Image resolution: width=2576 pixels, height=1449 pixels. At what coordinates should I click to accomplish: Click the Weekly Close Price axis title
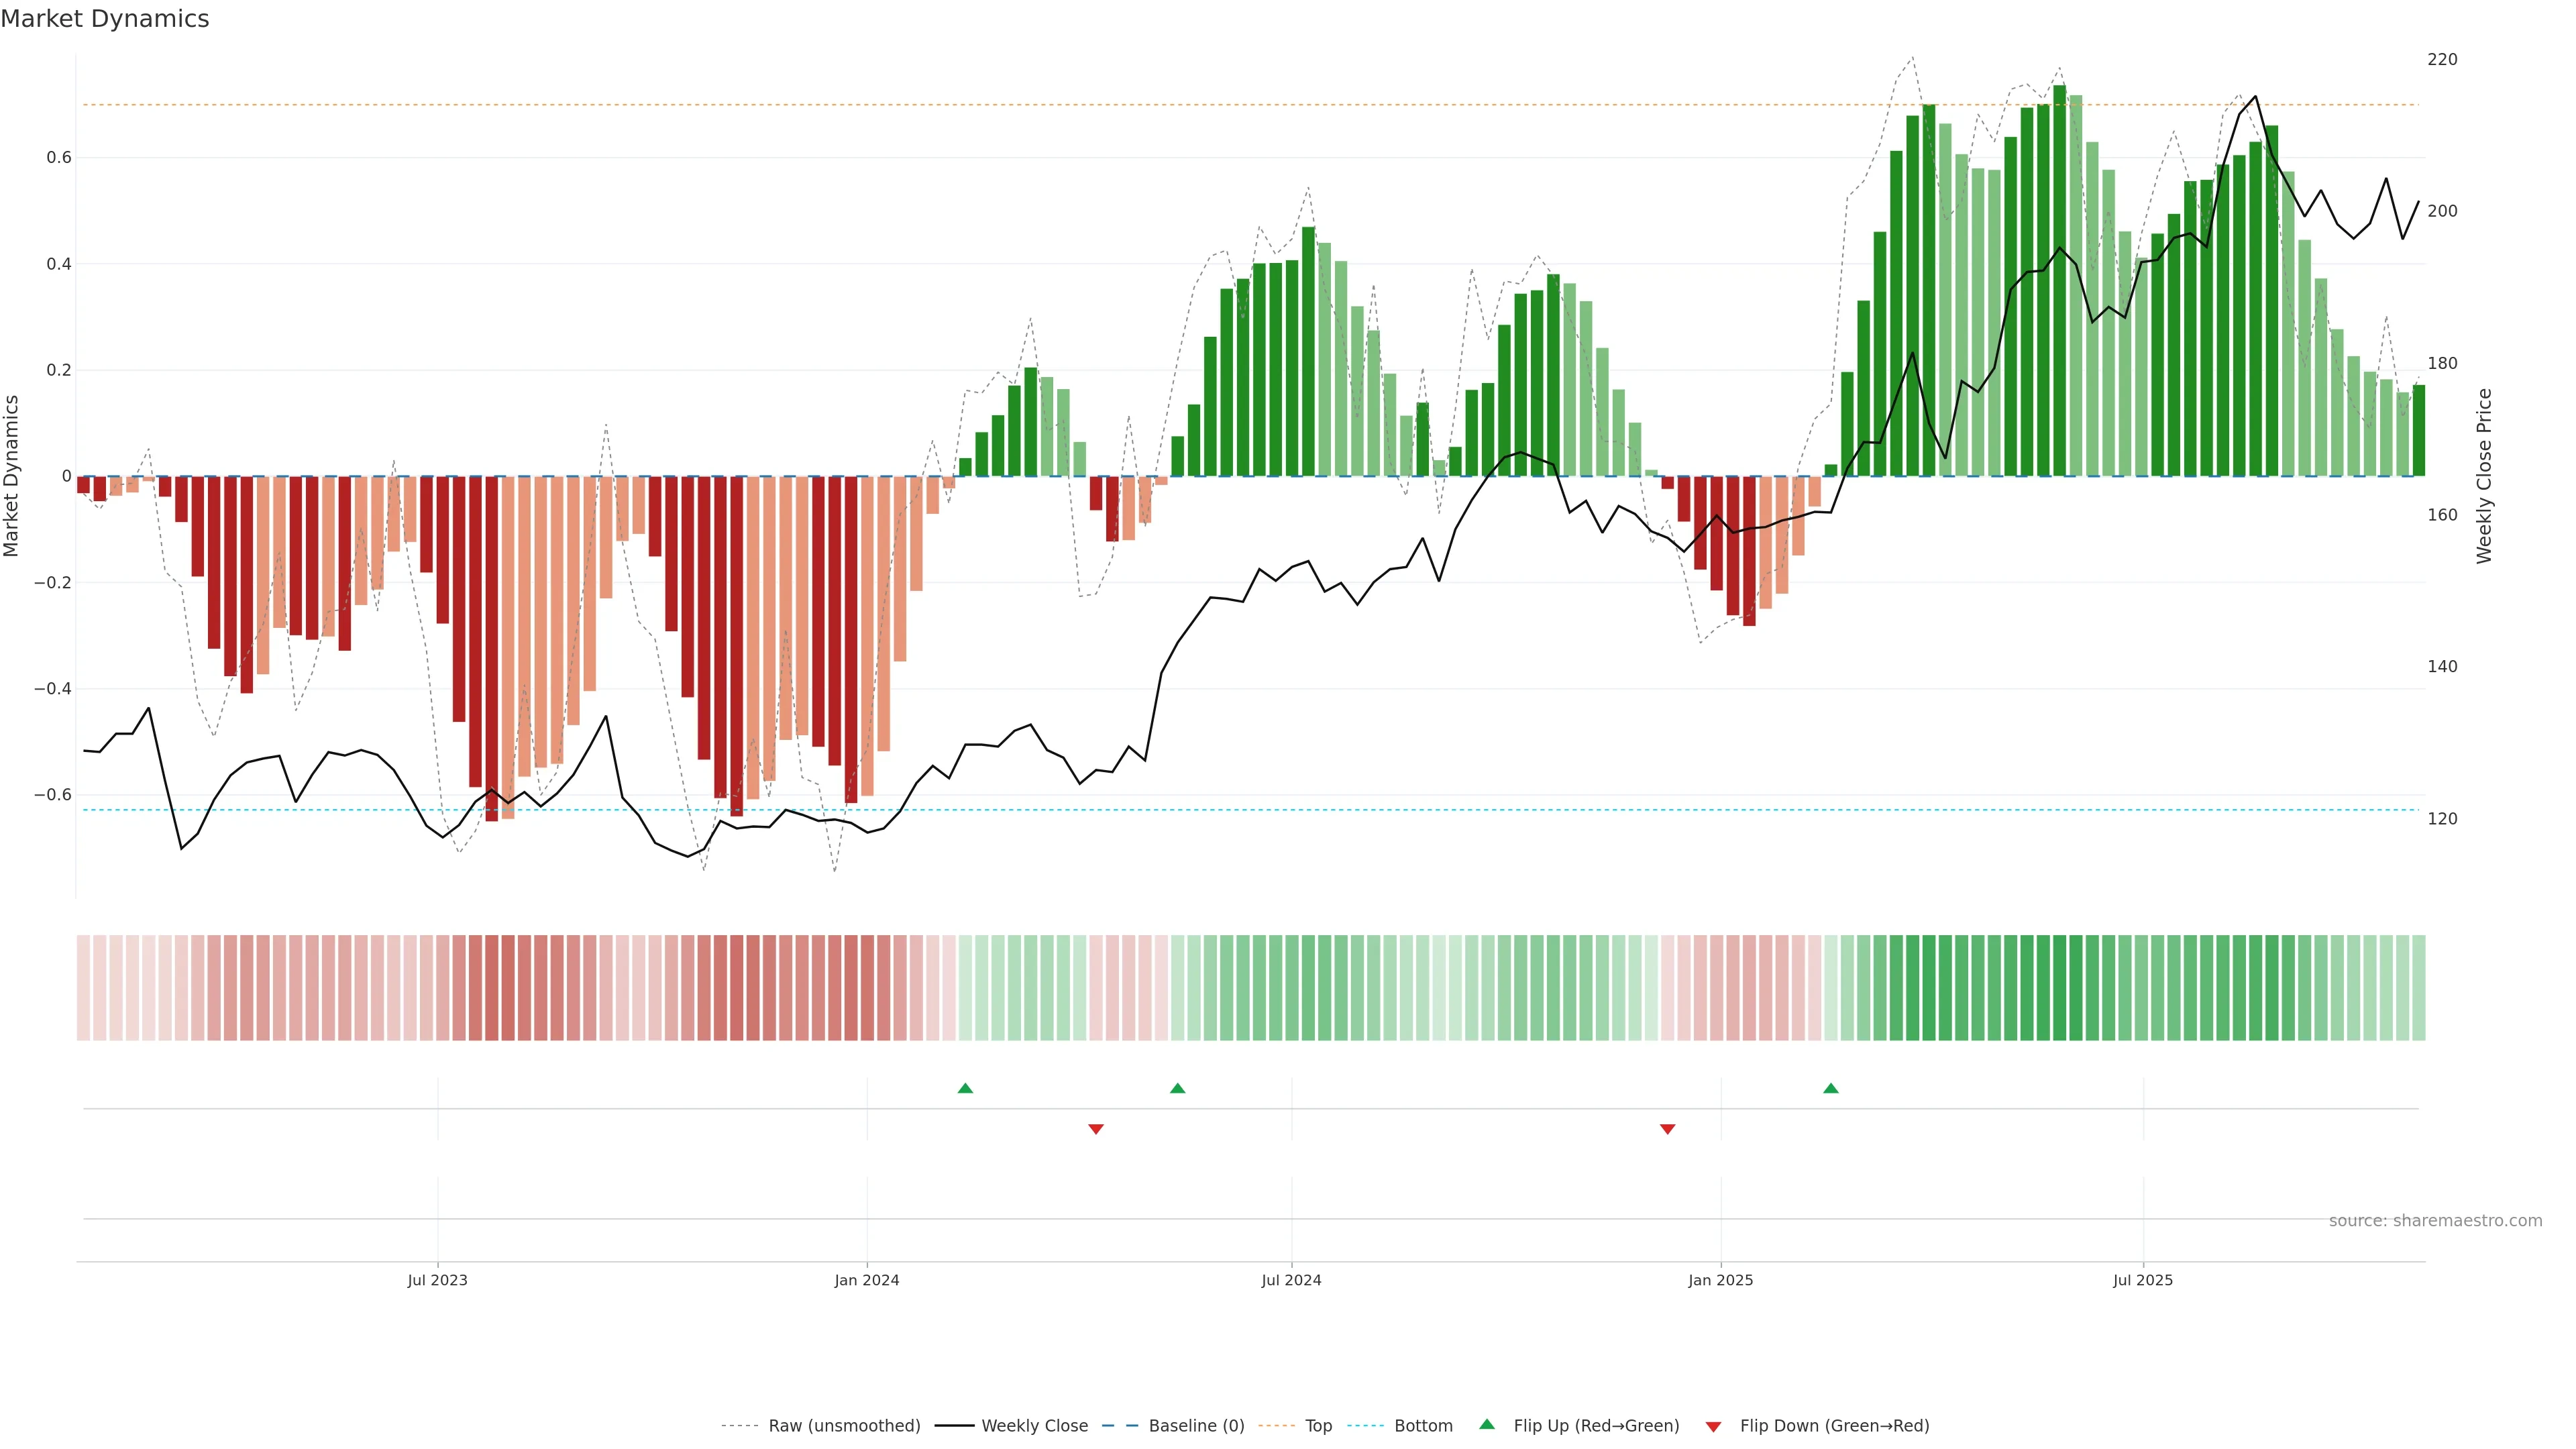point(2484,476)
